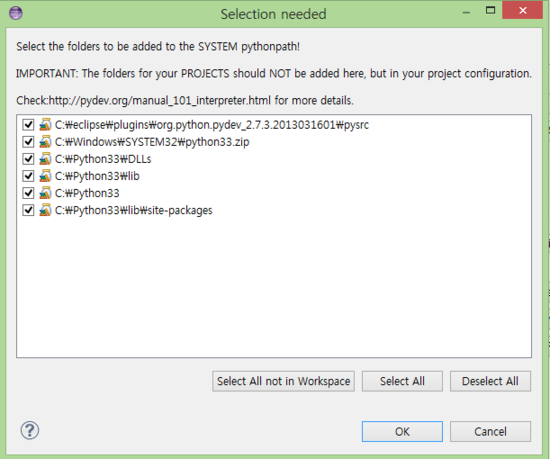Click the Eclipse icon in title bar
This screenshot has width=550, height=459.
click(16, 13)
